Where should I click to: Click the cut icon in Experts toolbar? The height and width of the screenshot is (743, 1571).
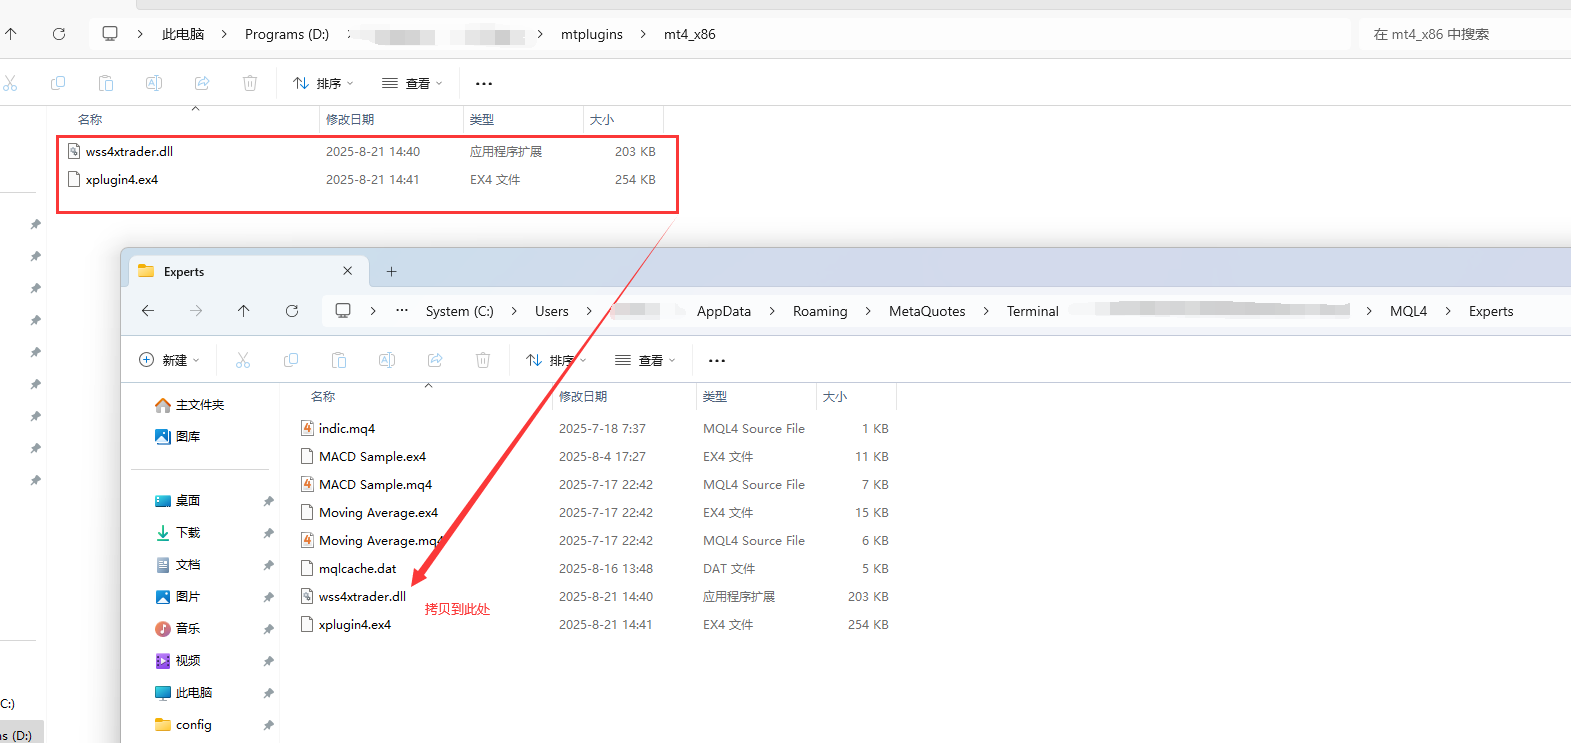(243, 360)
